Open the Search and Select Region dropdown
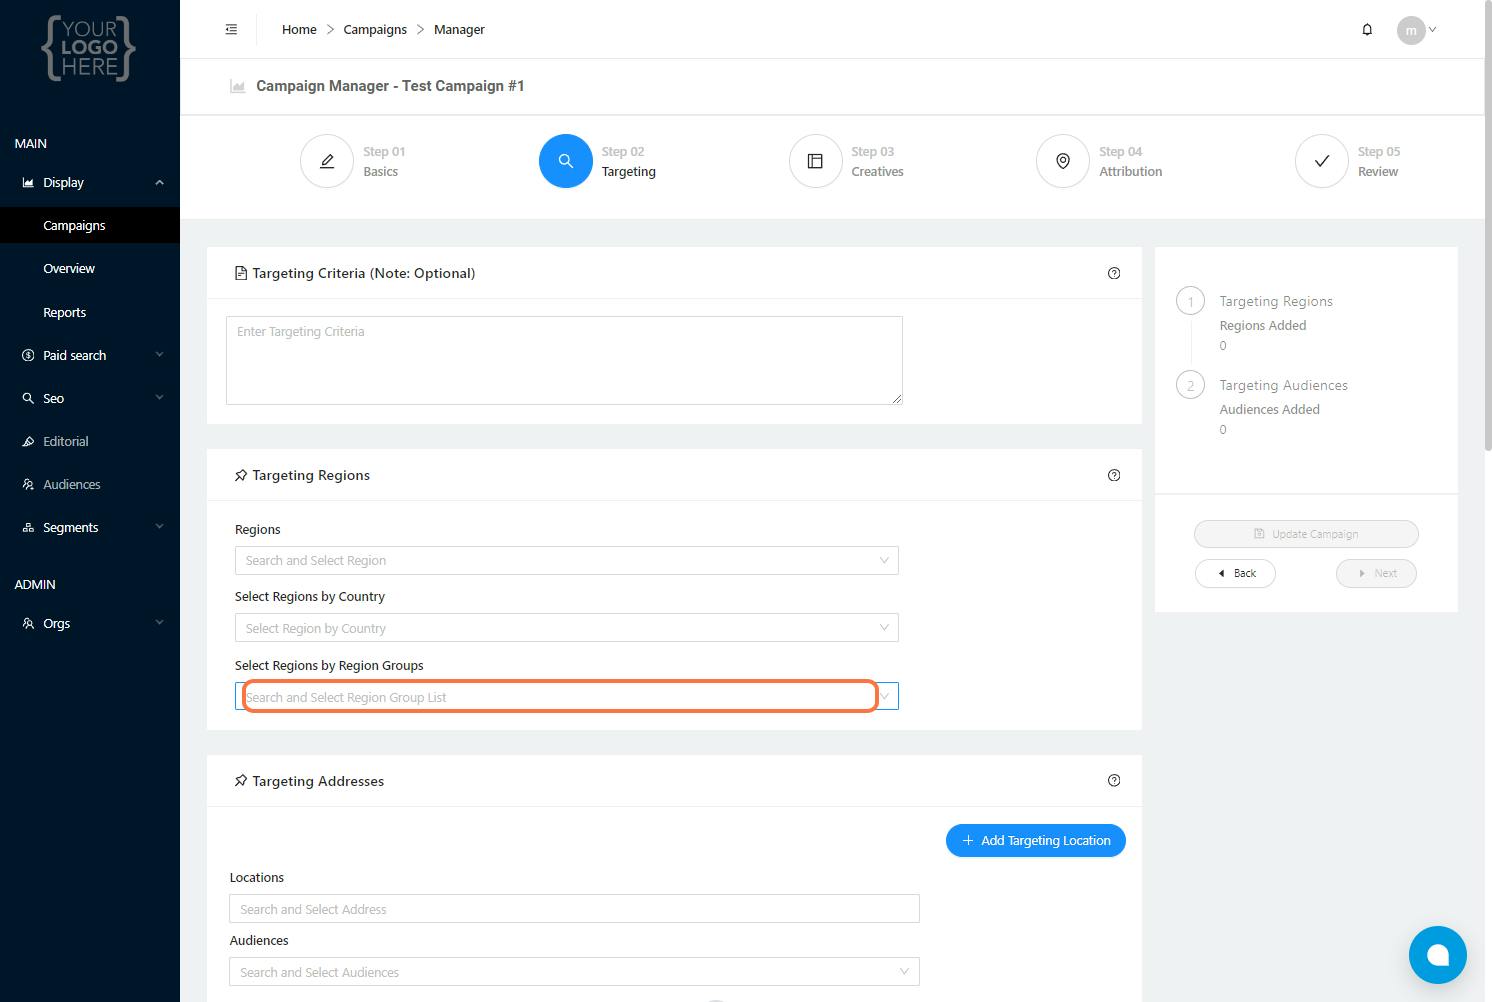The height and width of the screenshot is (1002, 1492). 567,560
